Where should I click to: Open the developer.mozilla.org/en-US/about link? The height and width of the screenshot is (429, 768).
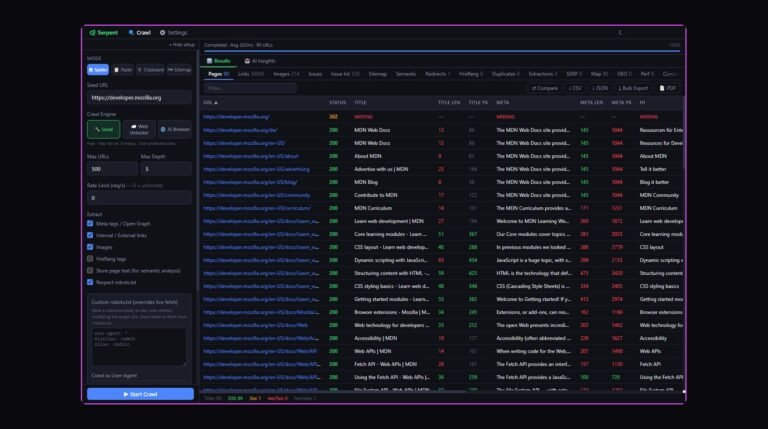coord(251,156)
